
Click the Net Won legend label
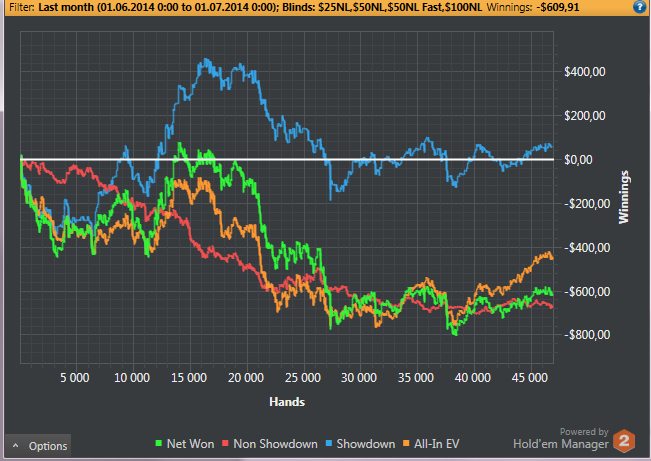(191, 444)
